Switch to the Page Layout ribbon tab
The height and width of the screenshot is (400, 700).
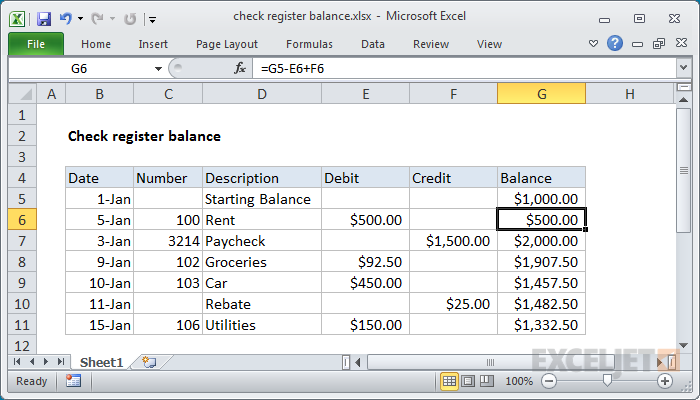point(227,44)
